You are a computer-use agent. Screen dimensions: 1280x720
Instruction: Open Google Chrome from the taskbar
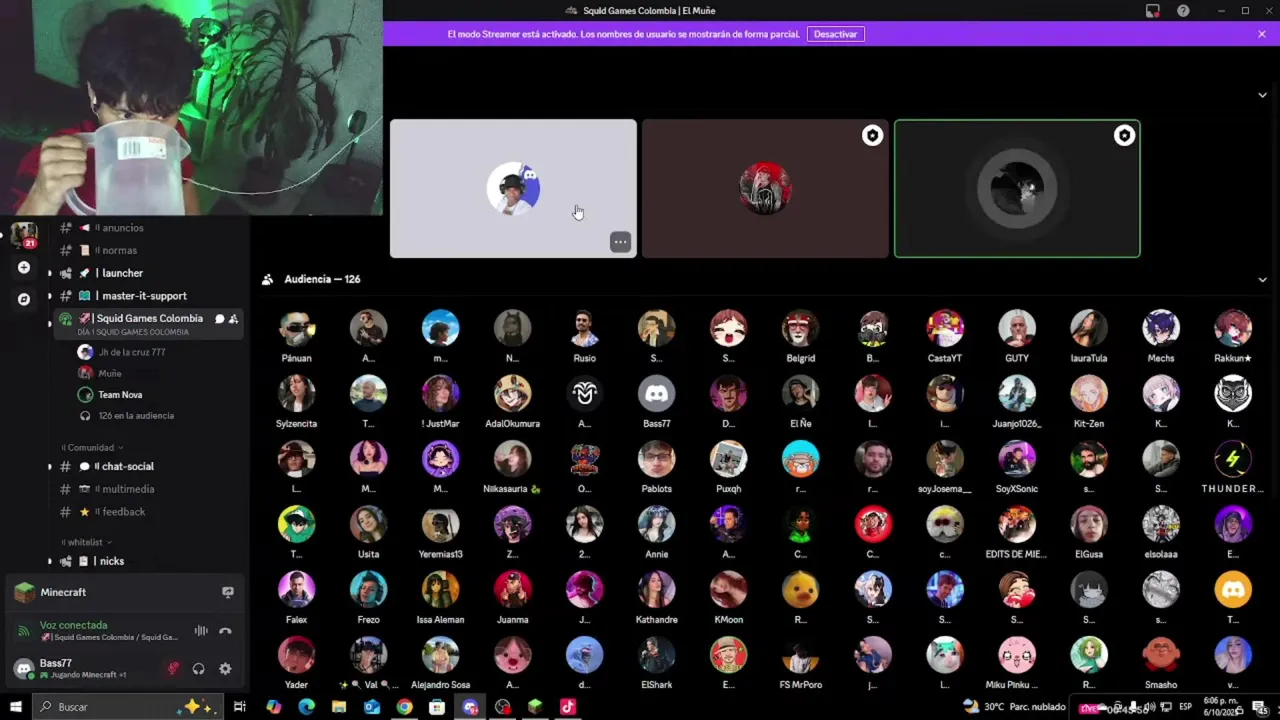[404, 707]
